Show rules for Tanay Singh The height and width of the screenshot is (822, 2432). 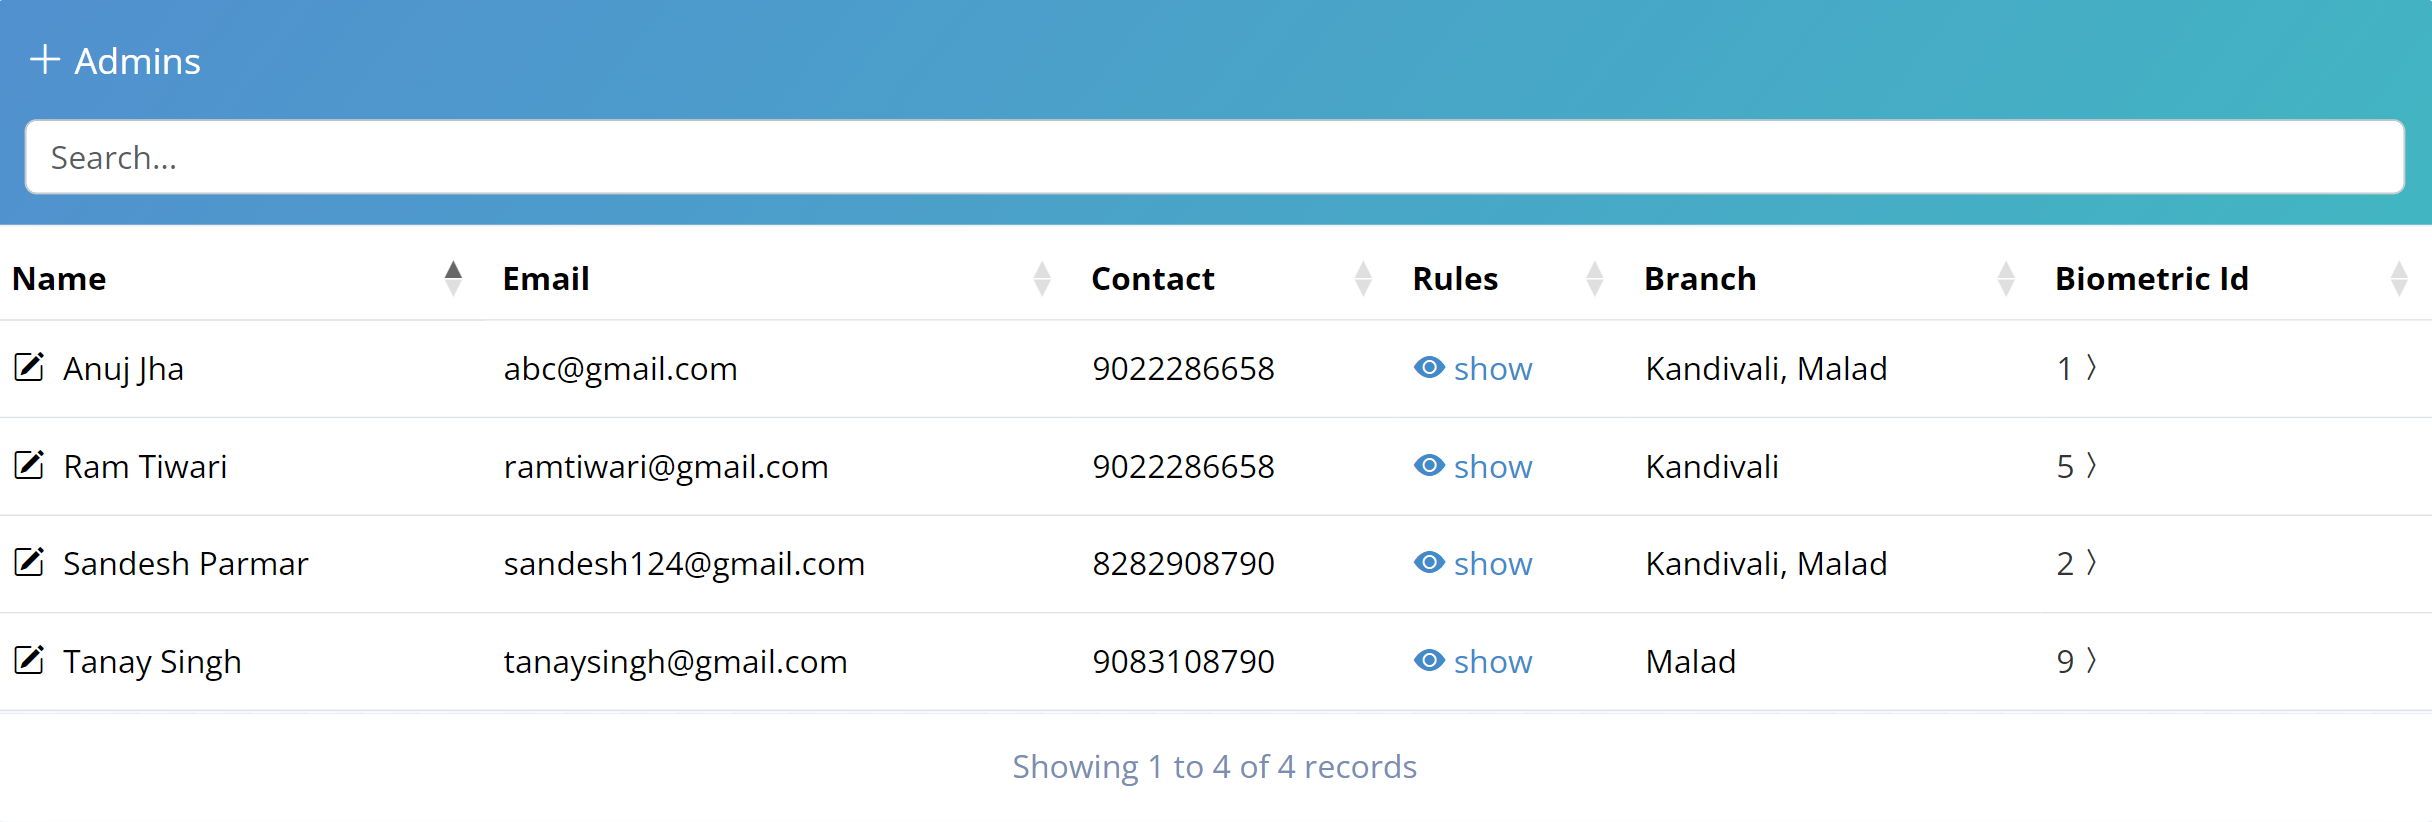[x=1473, y=661]
